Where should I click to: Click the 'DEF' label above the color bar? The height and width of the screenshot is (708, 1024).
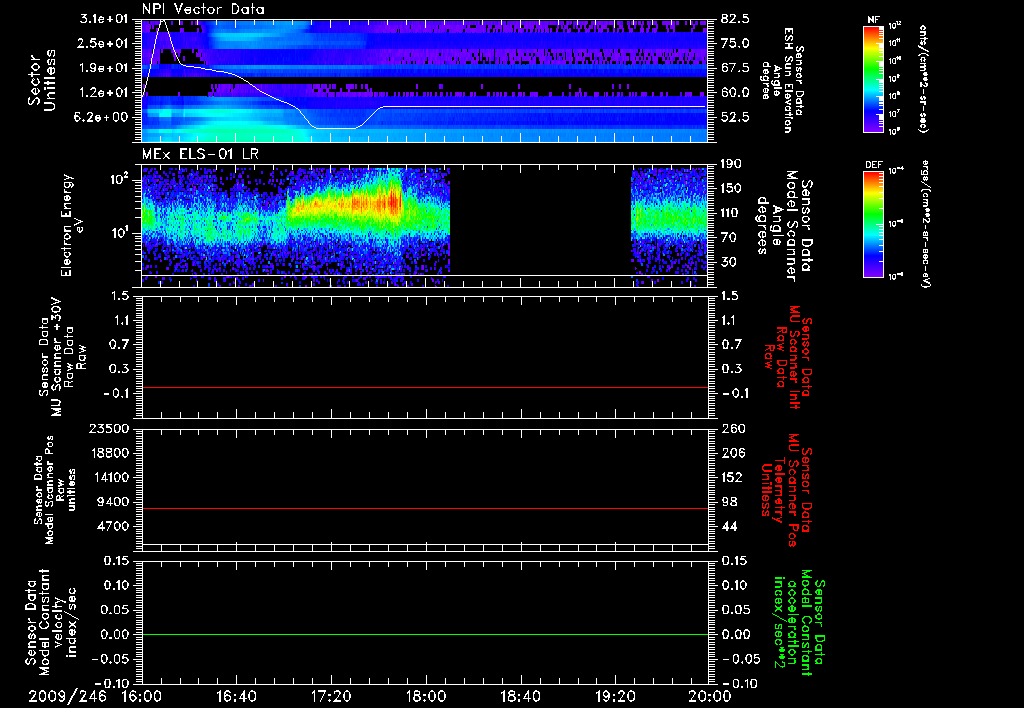click(x=873, y=165)
